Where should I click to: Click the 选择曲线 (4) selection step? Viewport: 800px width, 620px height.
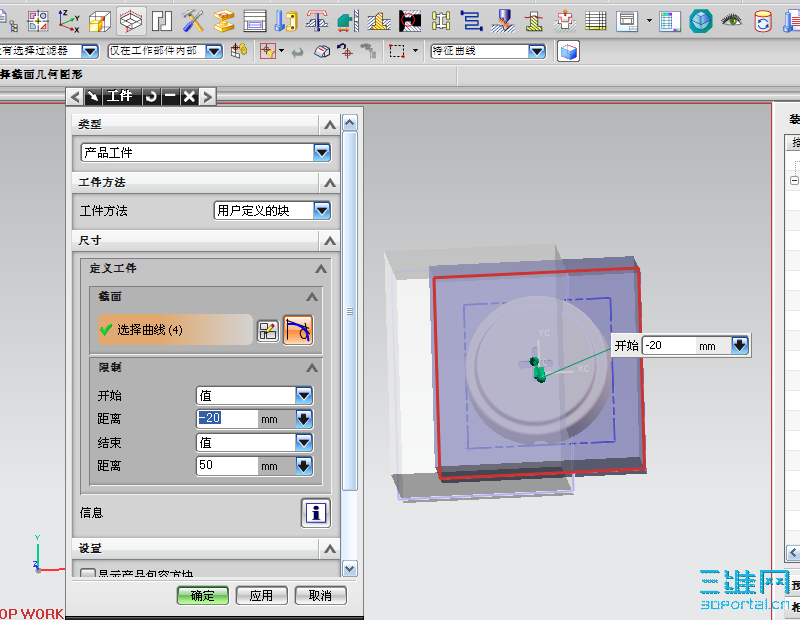point(175,330)
